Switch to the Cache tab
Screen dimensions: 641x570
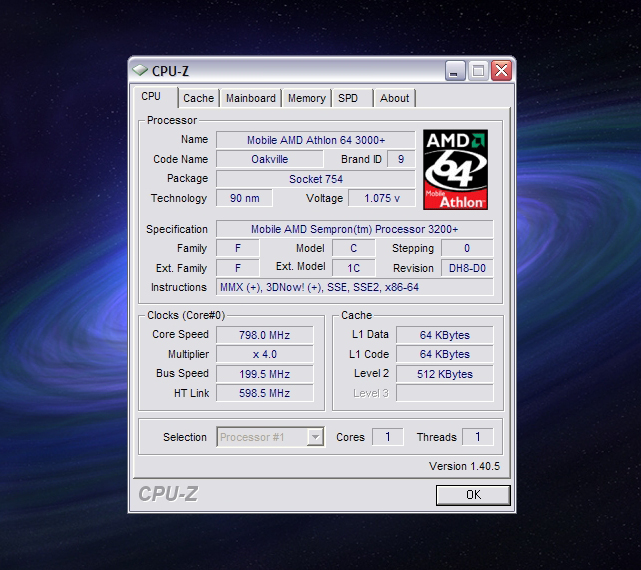click(198, 98)
